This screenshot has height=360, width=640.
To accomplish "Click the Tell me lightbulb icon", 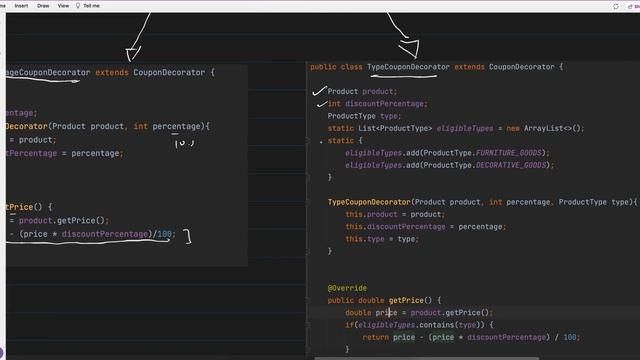I will [x=78, y=6].
